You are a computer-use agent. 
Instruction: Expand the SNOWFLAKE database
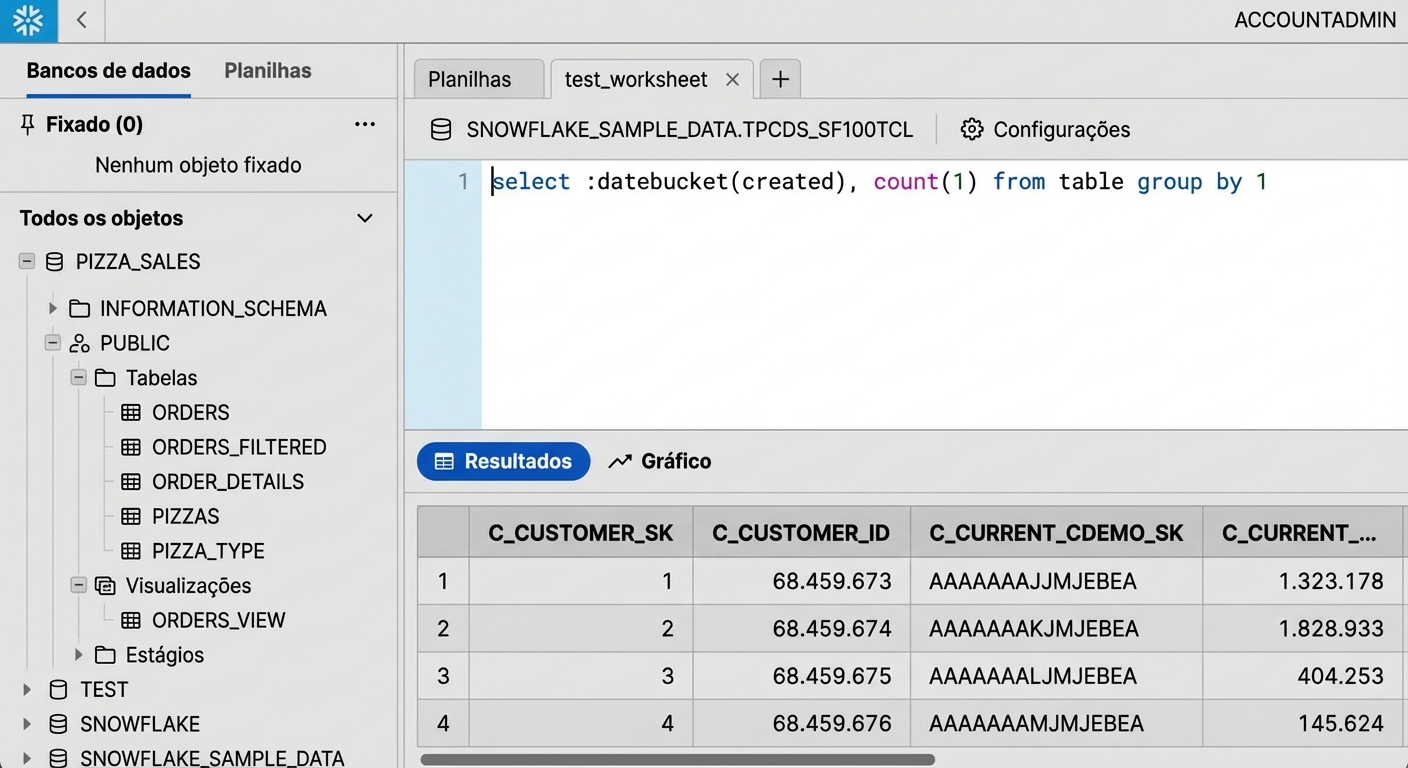pos(27,724)
